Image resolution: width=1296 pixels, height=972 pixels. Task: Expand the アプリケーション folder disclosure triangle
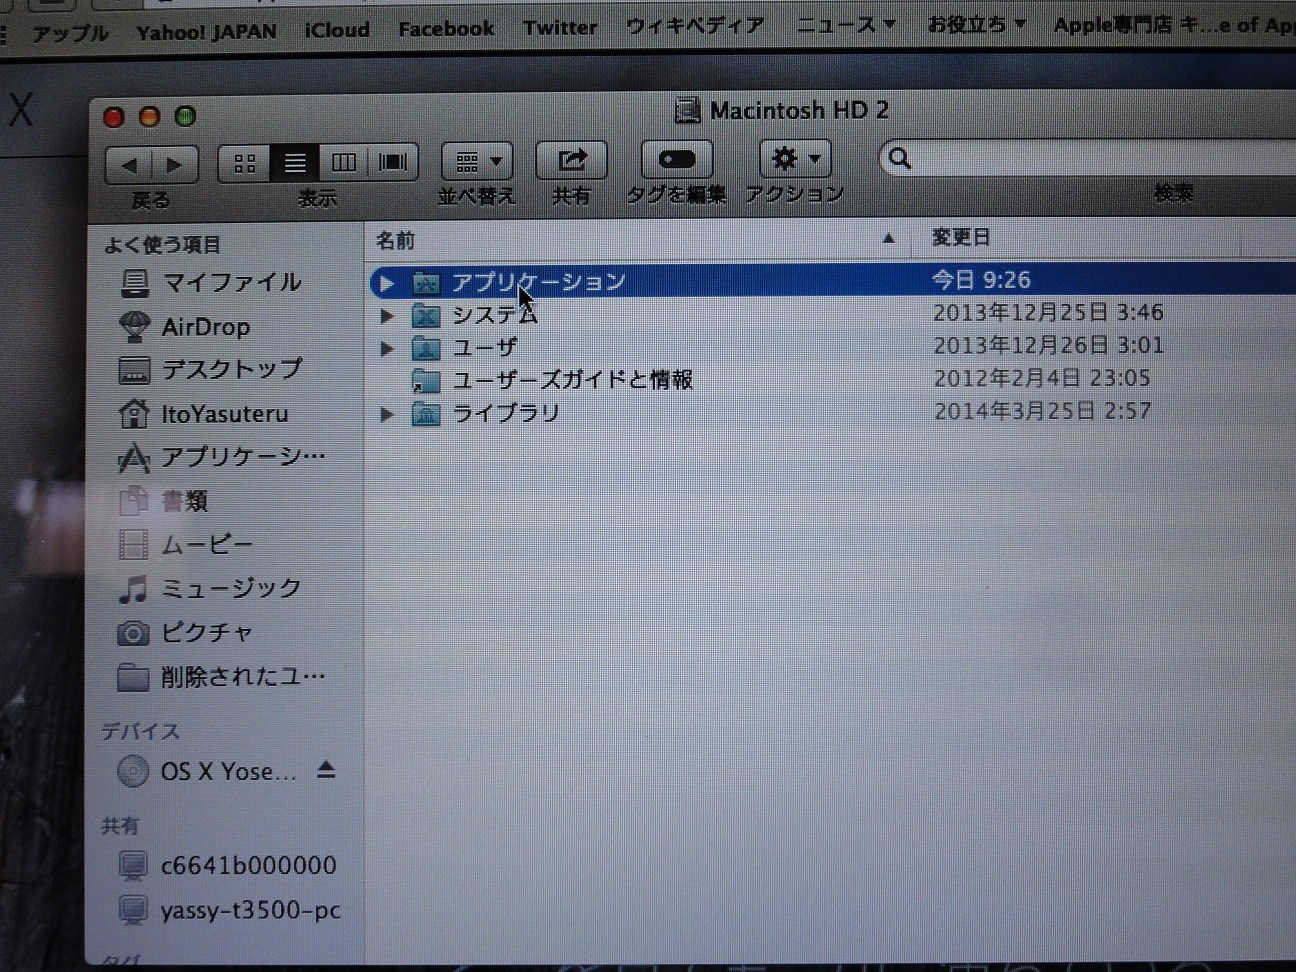pyautogui.click(x=386, y=283)
